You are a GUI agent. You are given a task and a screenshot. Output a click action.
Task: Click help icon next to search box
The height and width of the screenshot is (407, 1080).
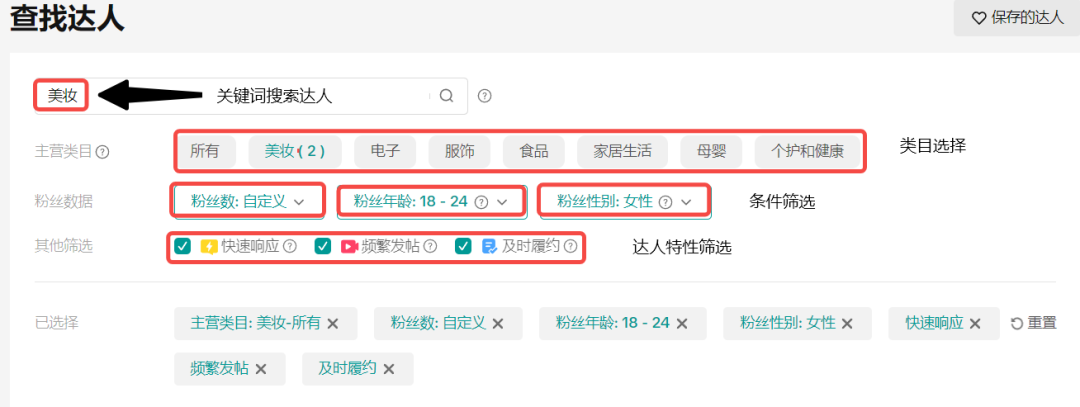point(485,96)
